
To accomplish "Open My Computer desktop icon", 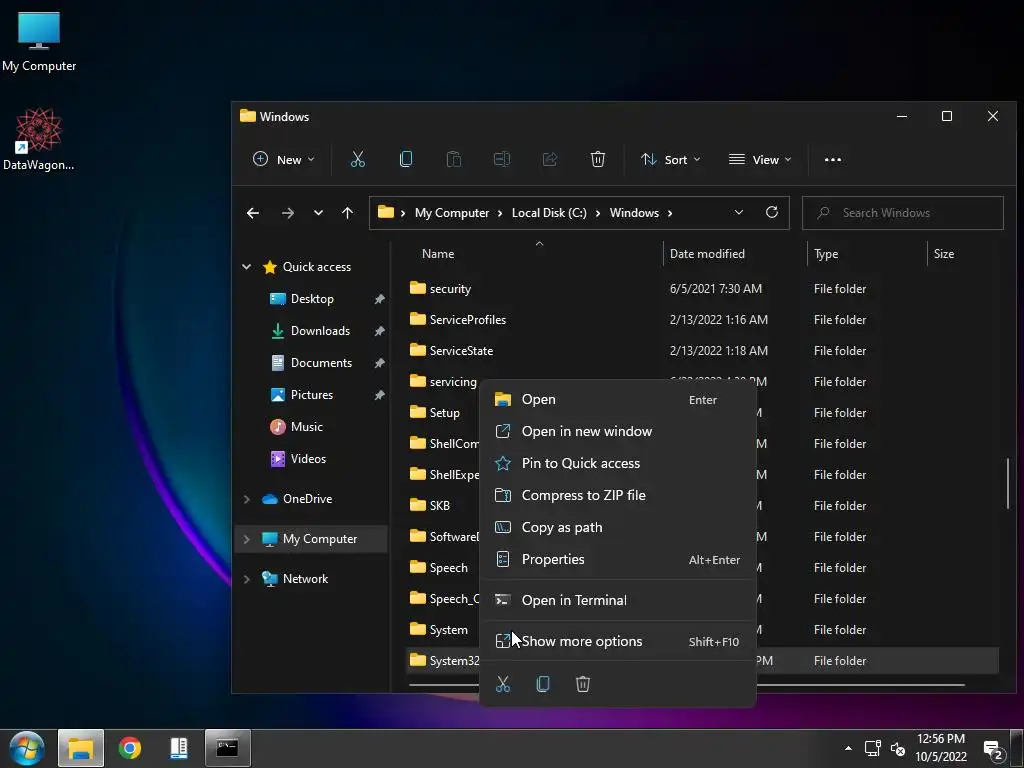I will 39,41.
